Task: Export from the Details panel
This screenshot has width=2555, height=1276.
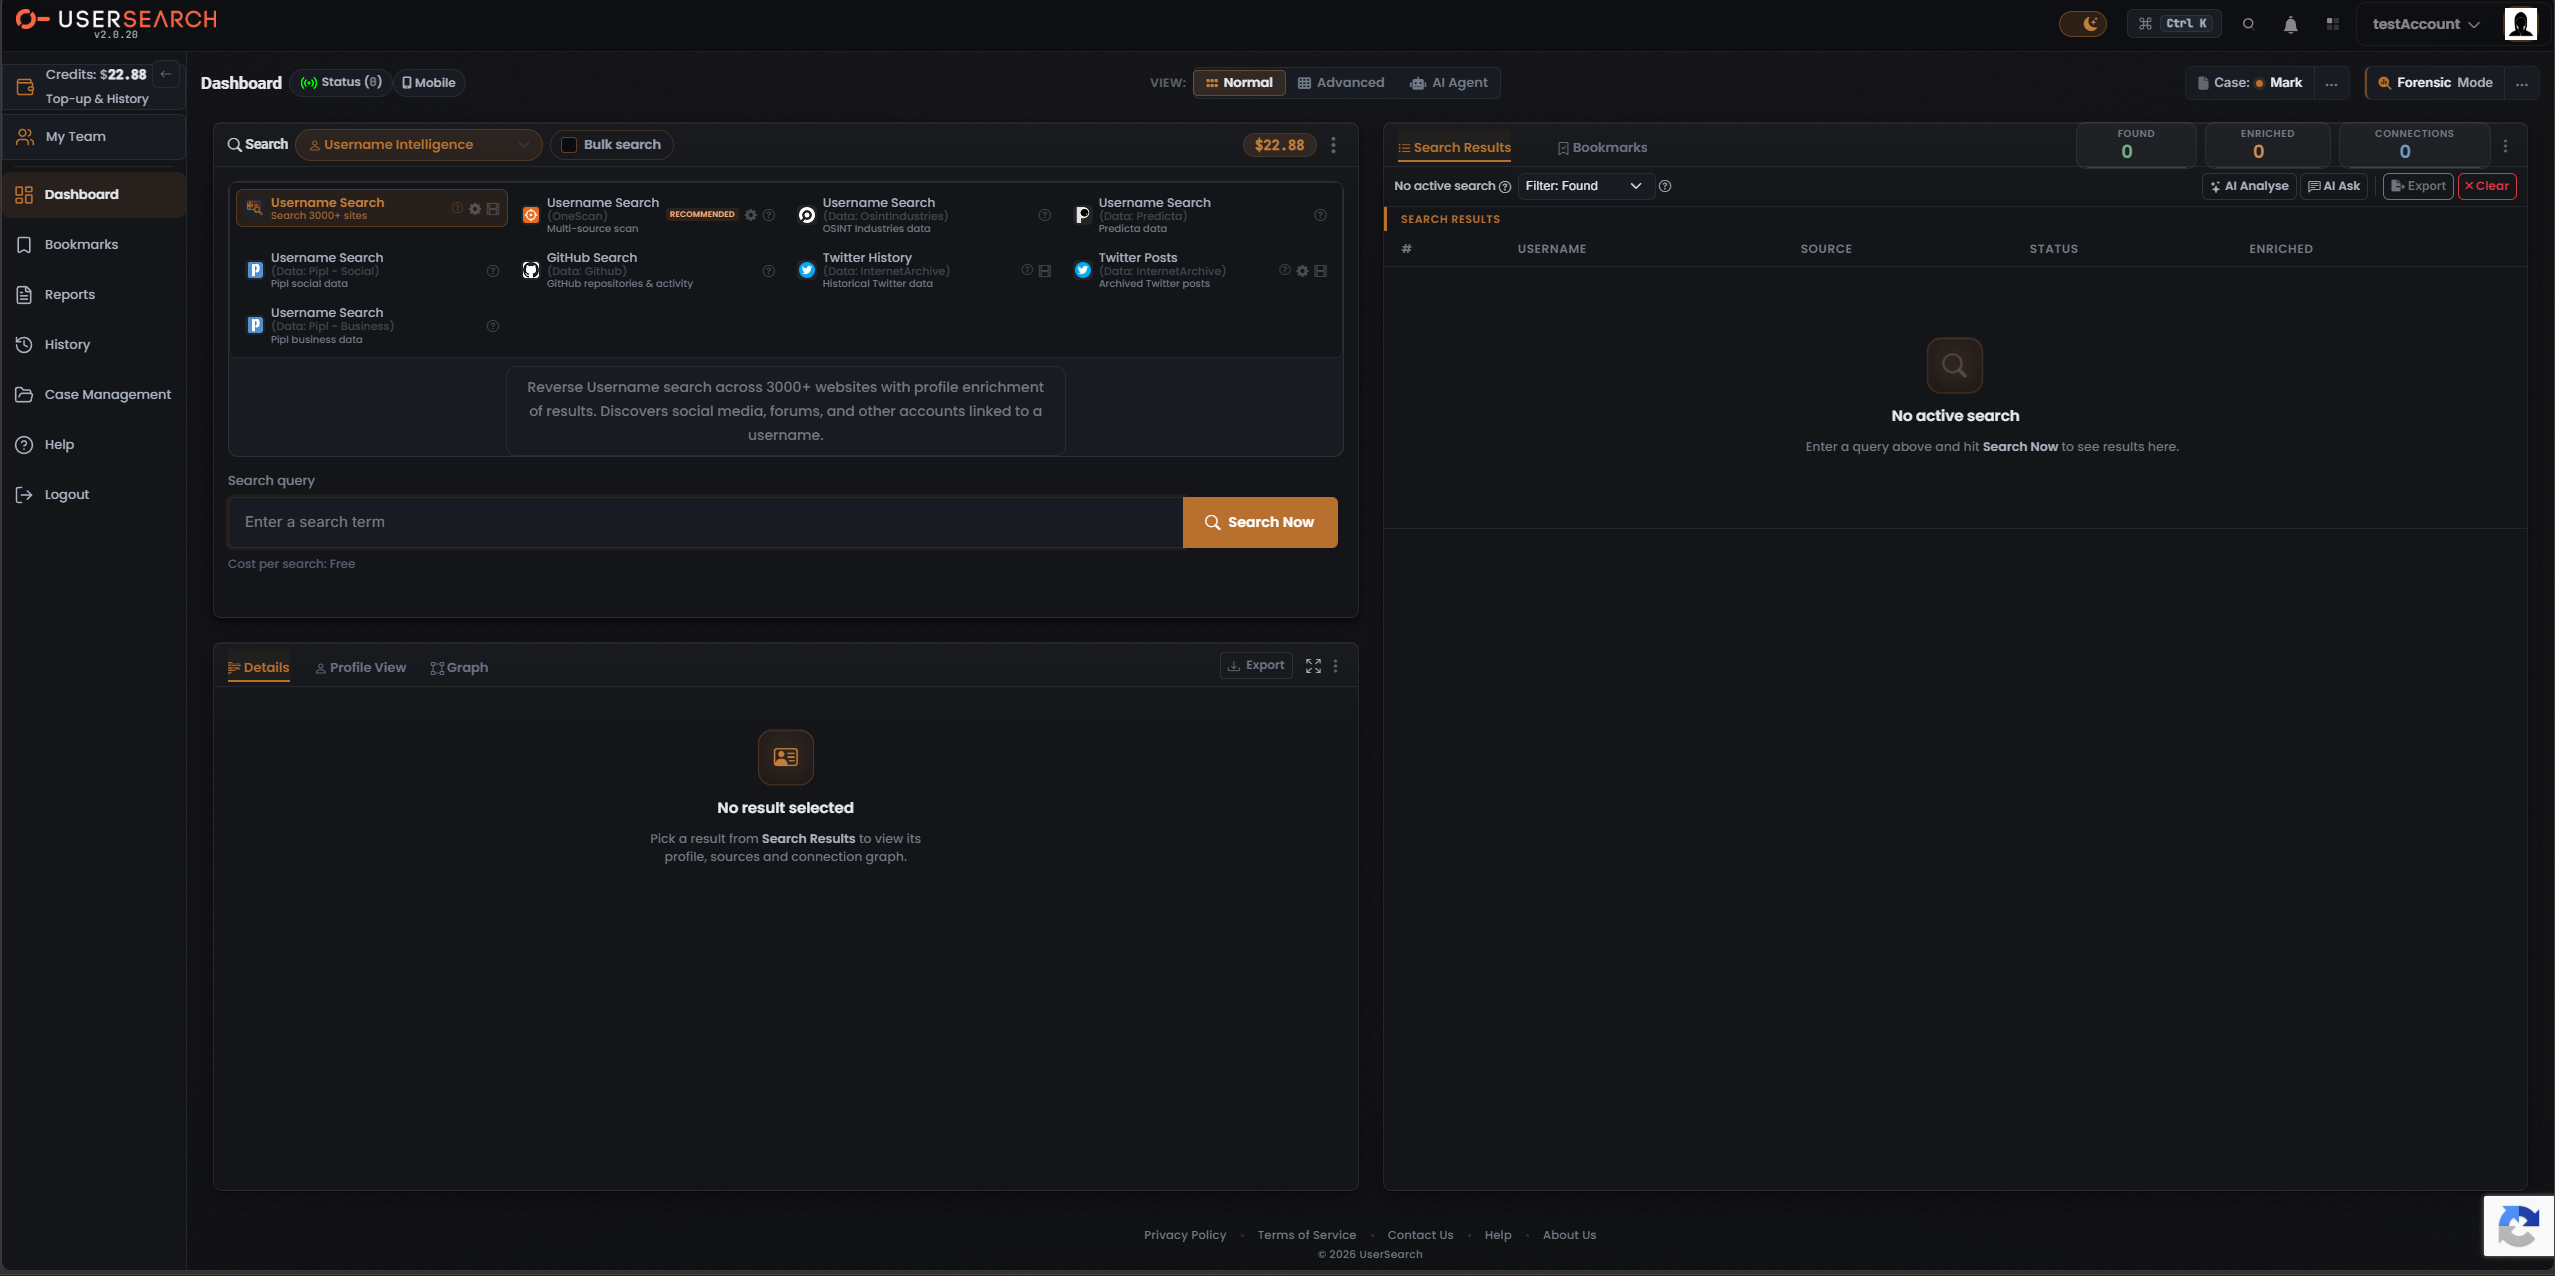Action: 1256,665
